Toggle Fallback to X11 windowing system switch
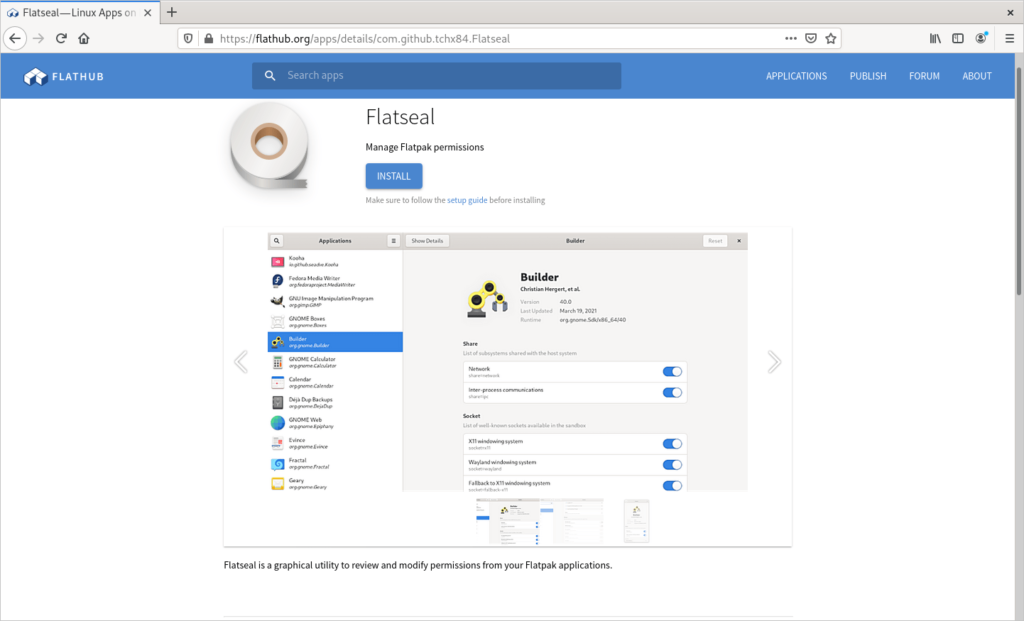 672,485
